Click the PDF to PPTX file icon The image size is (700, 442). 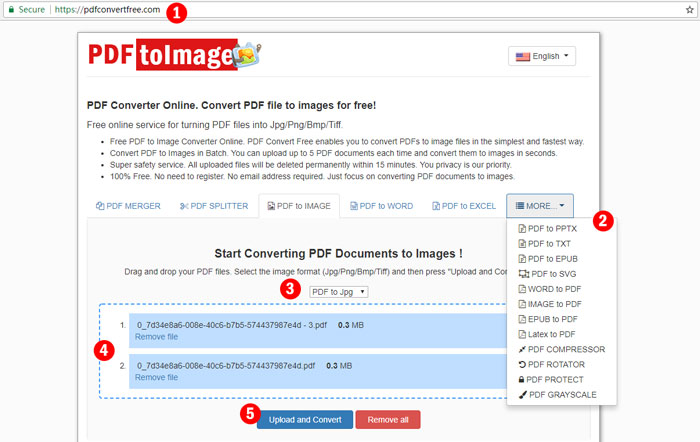coord(522,229)
